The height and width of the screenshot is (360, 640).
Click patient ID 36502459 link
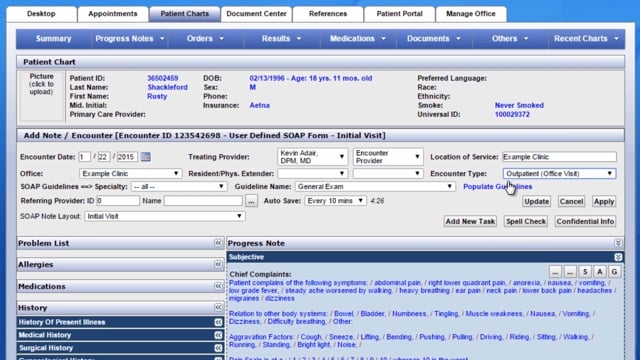162,78
